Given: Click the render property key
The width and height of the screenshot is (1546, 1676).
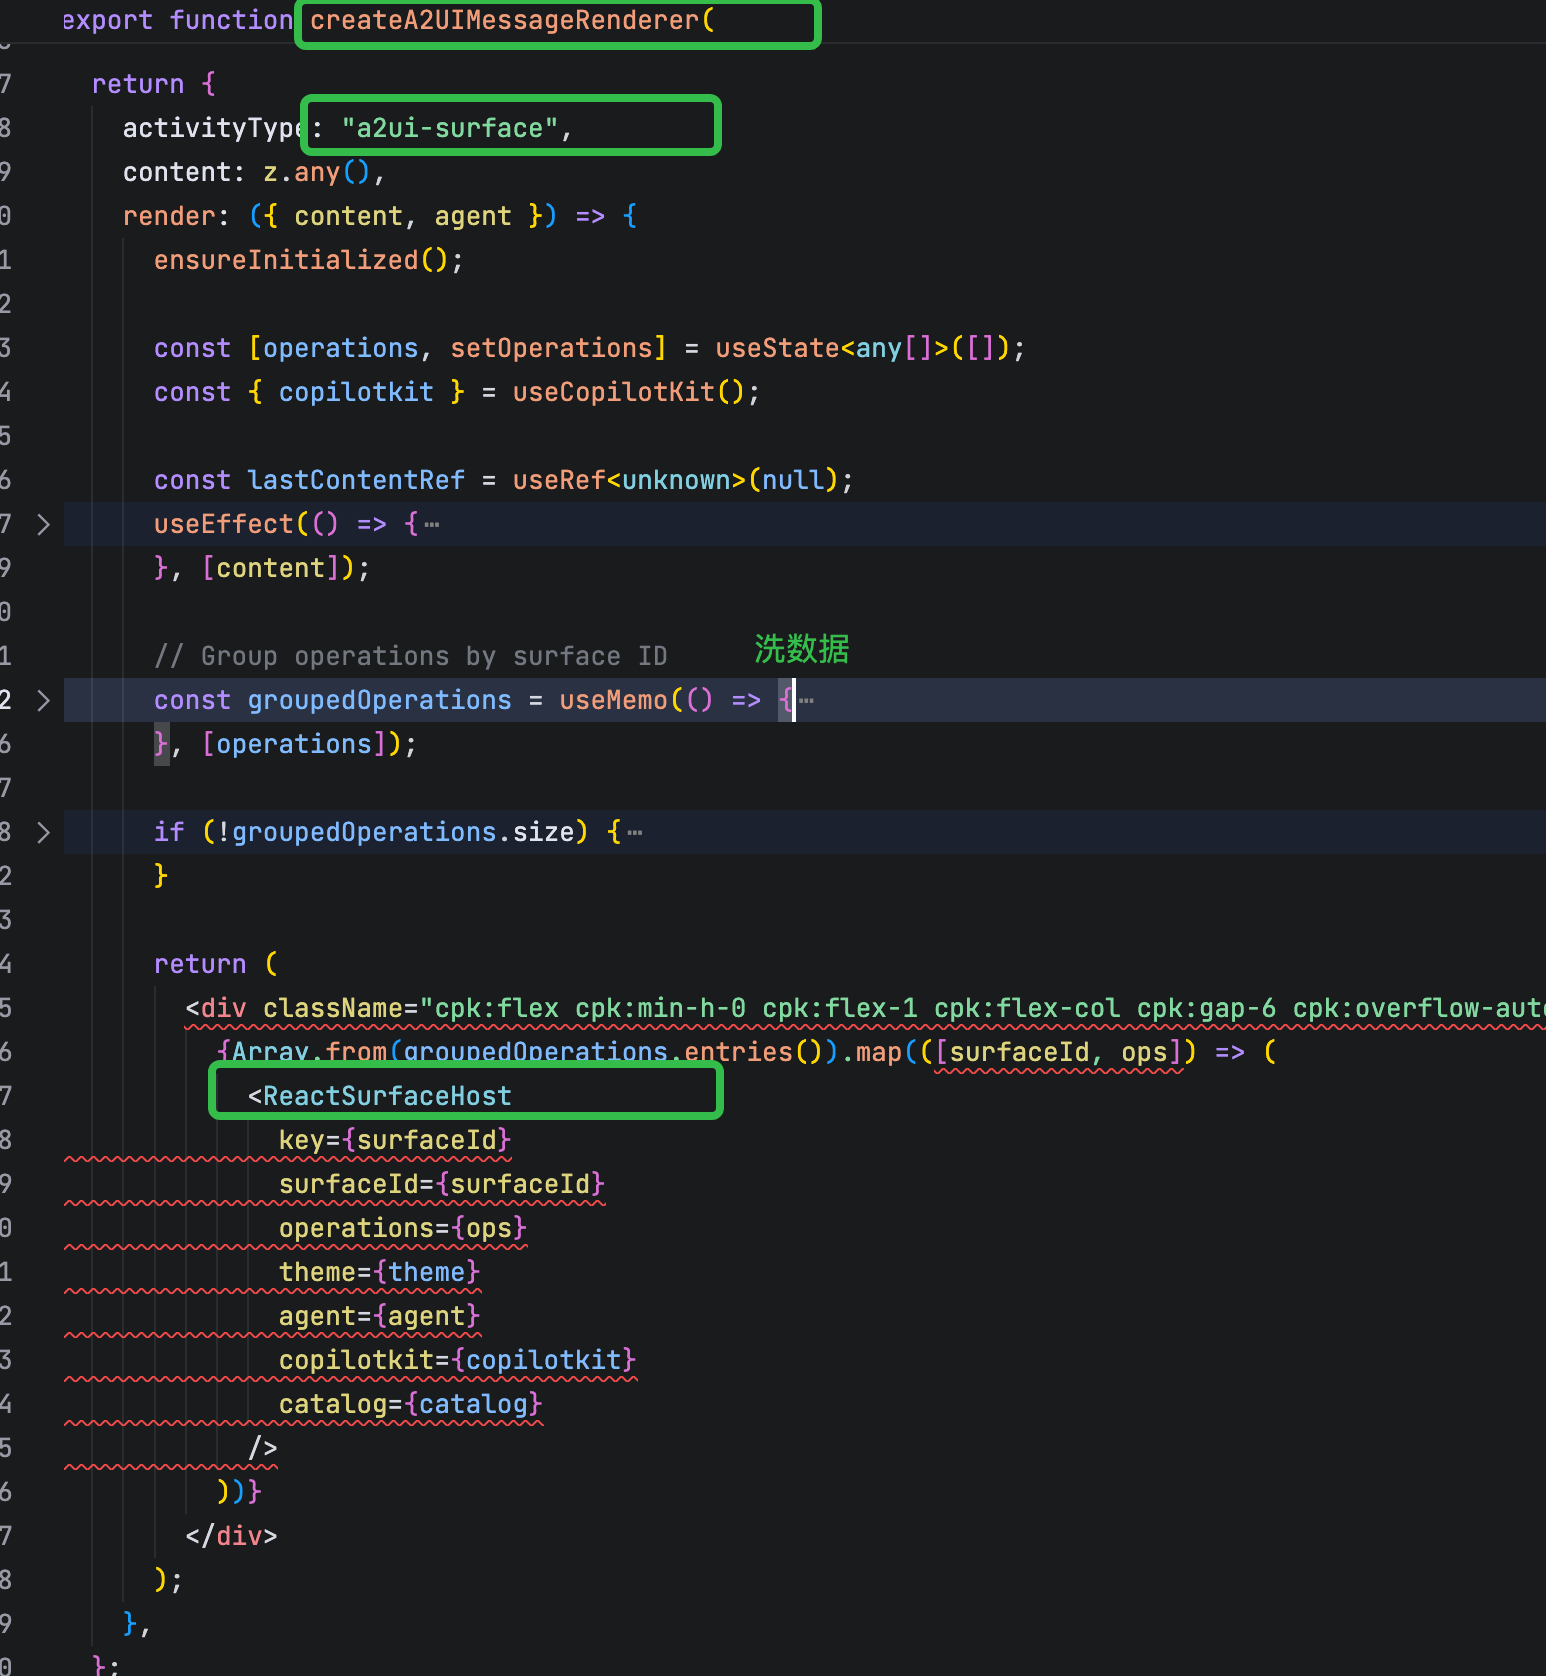Looking at the screenshot, I should pos(169,216).
